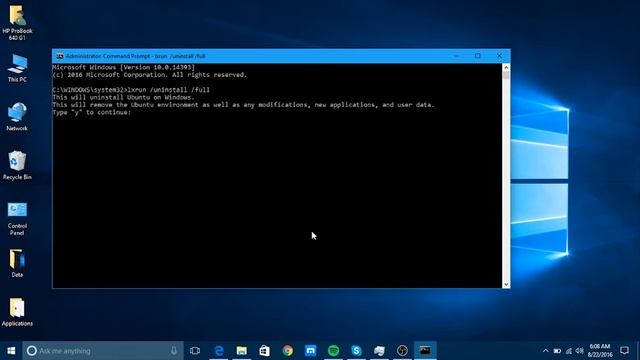The height and width of the screenshot is (360, 640).
Task: Open the taskbar clock and date
Action: pos(600,351)
